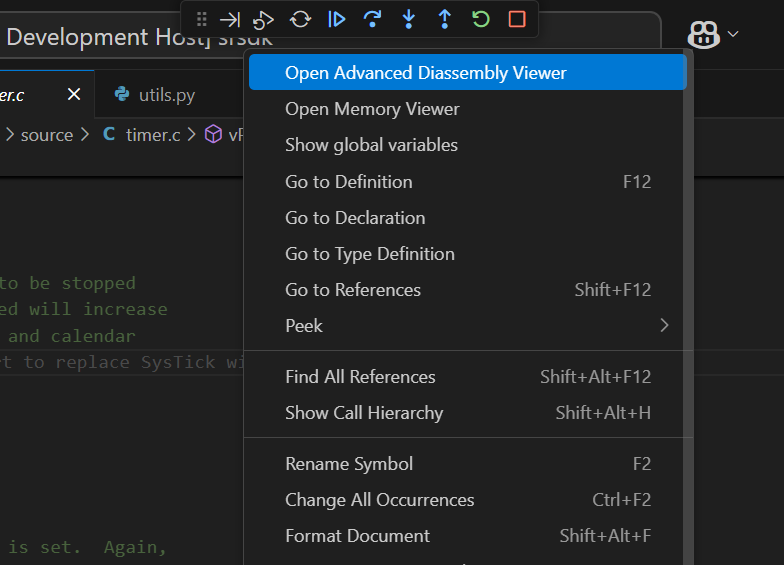Expand the Peek submenu arrow

click(x=664, y=325)
